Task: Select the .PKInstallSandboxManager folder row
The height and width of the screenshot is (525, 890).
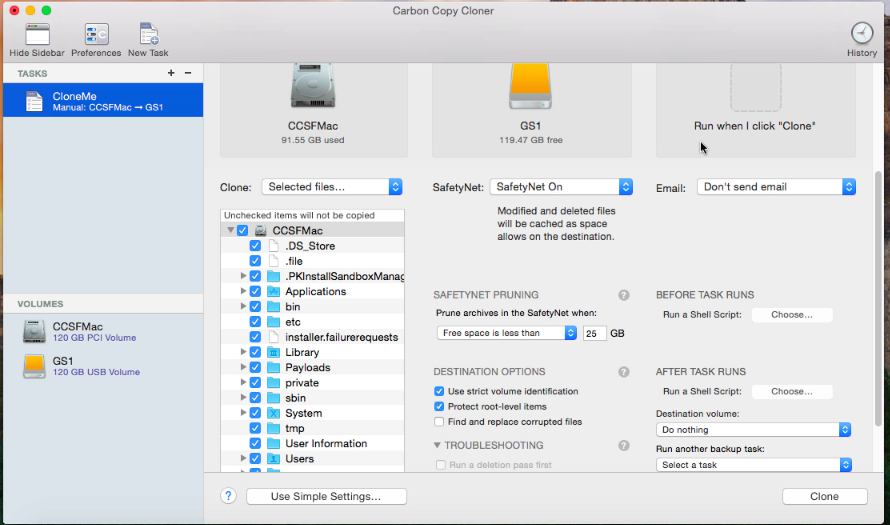Action: pos(313,276)
